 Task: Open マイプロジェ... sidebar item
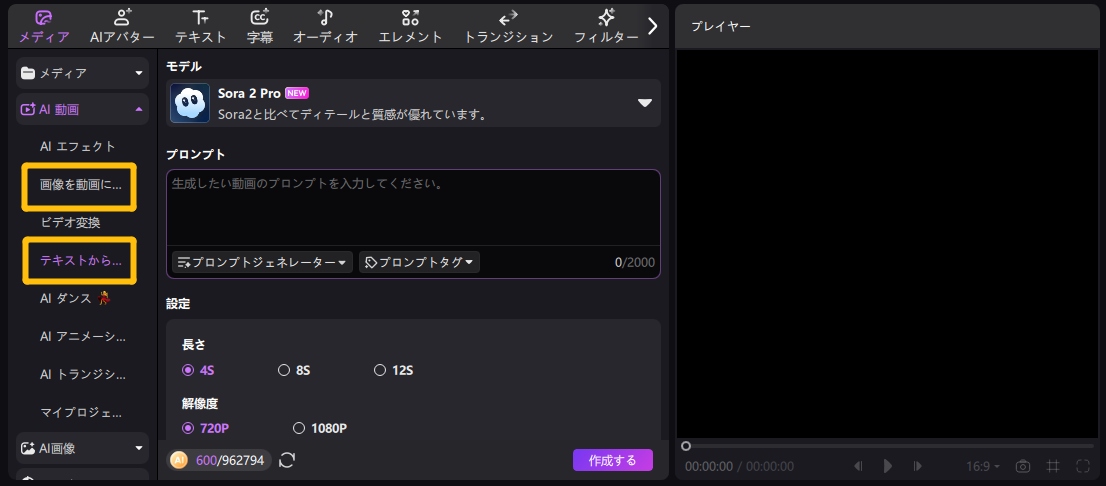pyautogui.click(x=81, y=412)
